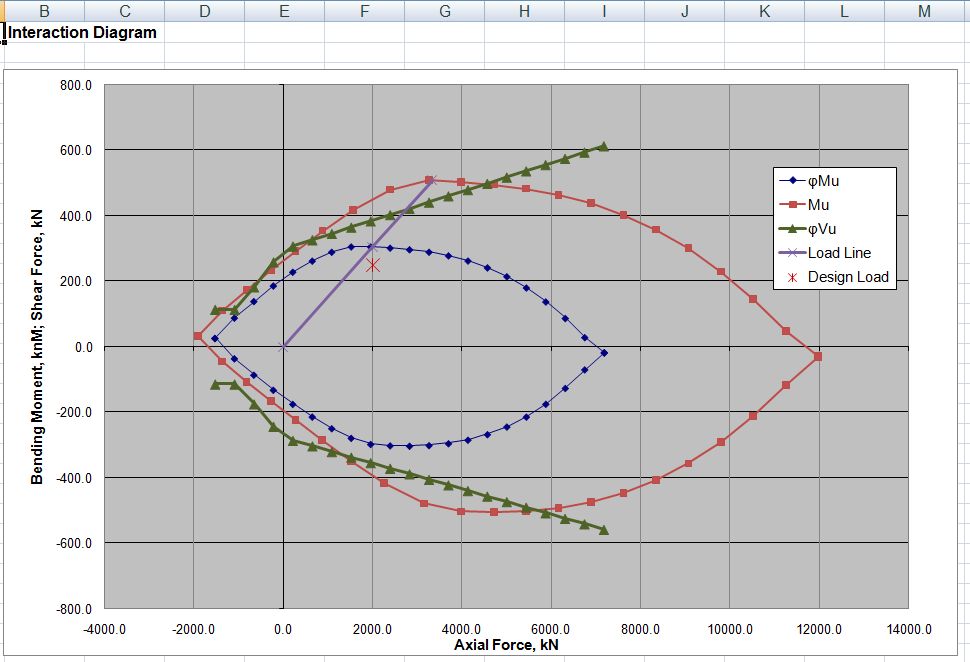This screenshot has height=662, width=970.
Task: Click the -4000.0 horizontal axis label
Action: [x=105, y=629]
